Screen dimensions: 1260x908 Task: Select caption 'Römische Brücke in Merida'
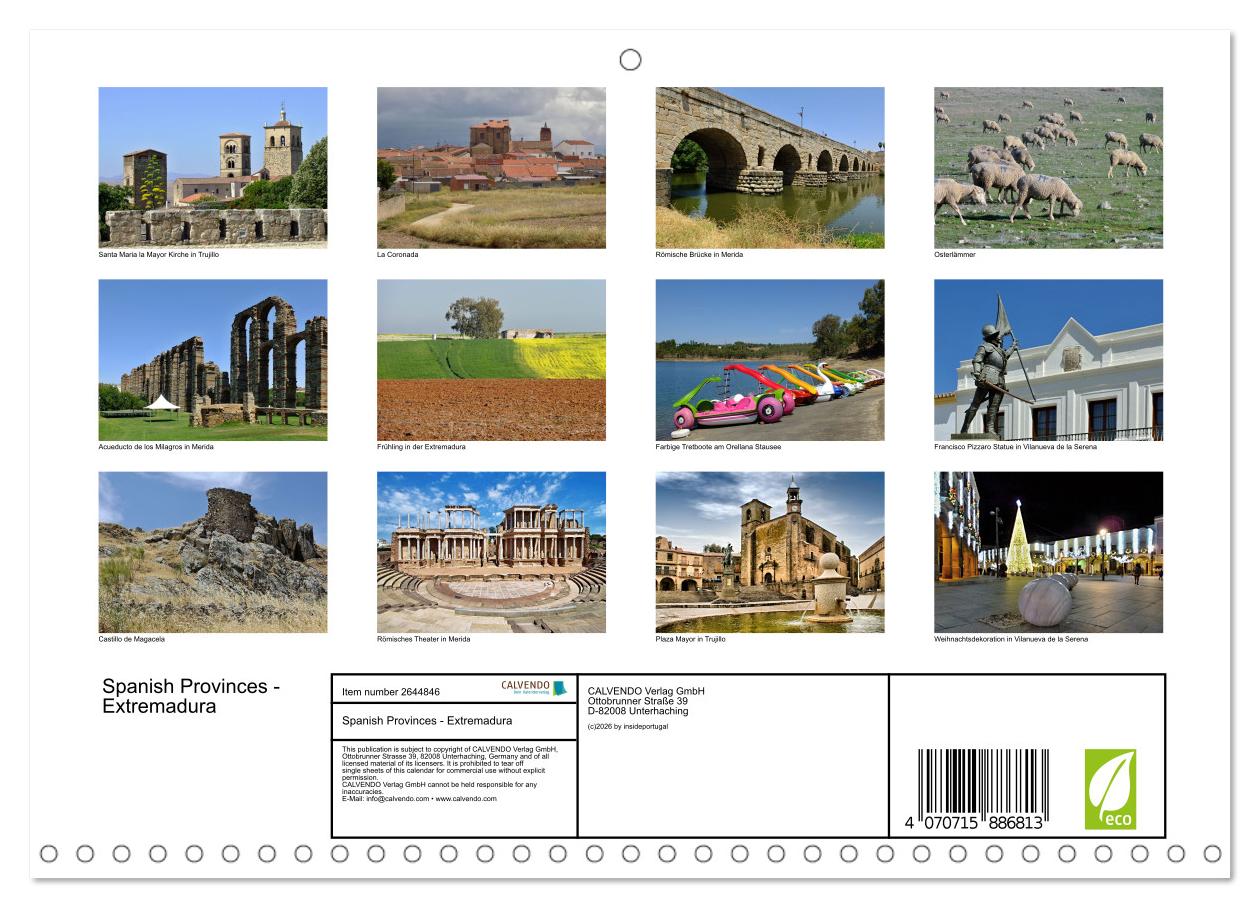point(699,255)
